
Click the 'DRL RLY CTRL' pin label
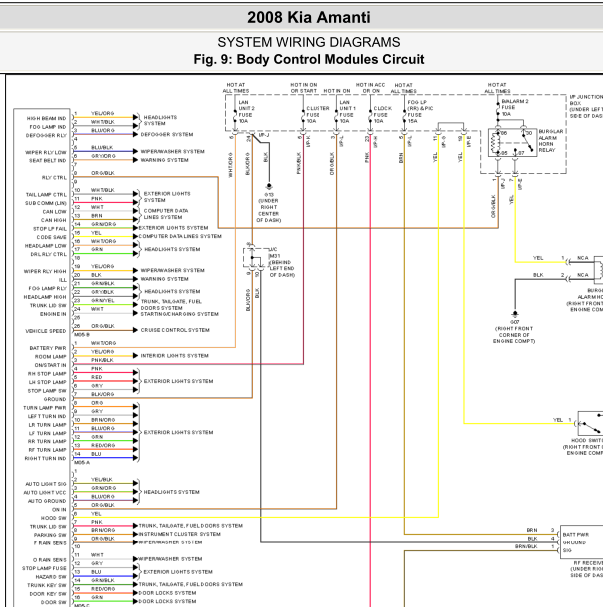(x=48, y=254)
